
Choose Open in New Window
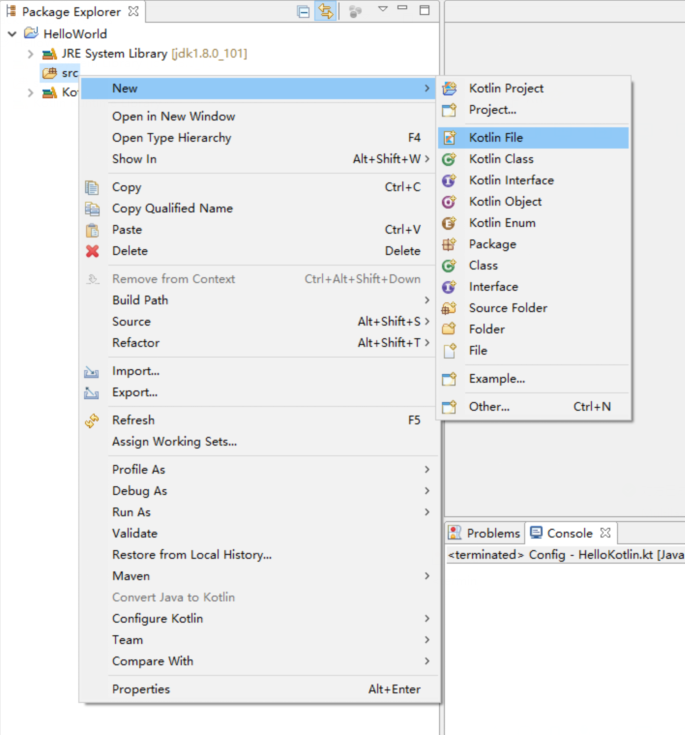pyautogui.click(x=258, y=116)
